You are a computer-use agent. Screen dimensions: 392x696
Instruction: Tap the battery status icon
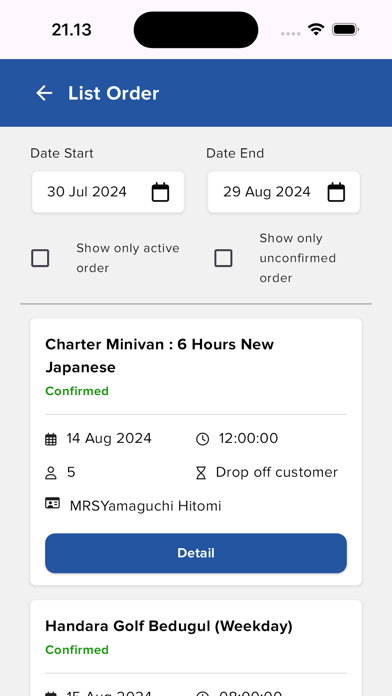tap(345, 30)
